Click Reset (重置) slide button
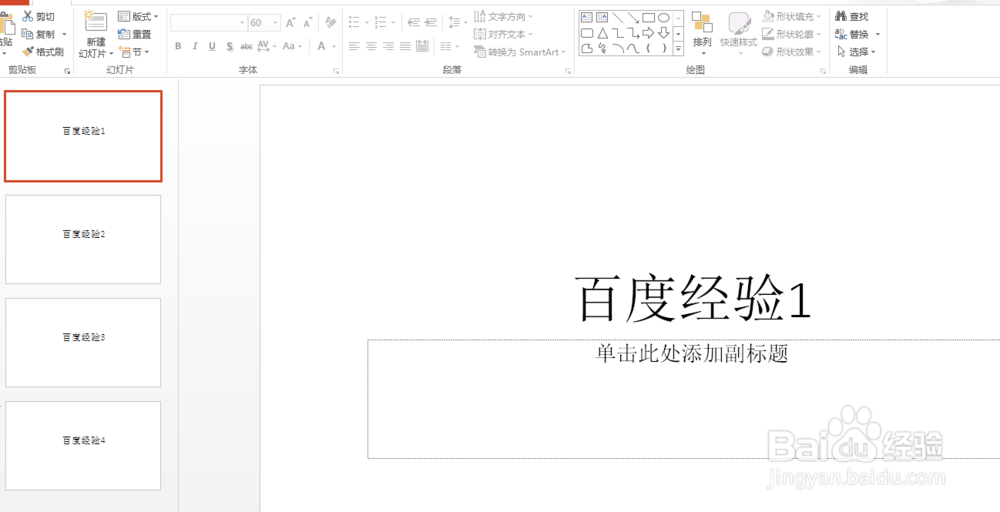This screenshot has width=1000, height=512. point(135,34)
